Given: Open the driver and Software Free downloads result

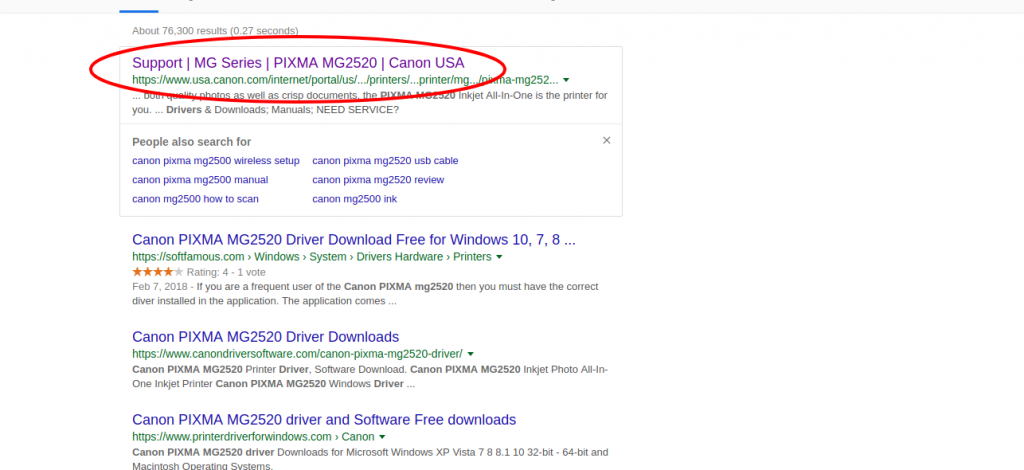Looking at the screenshot, I should (324, 420).
